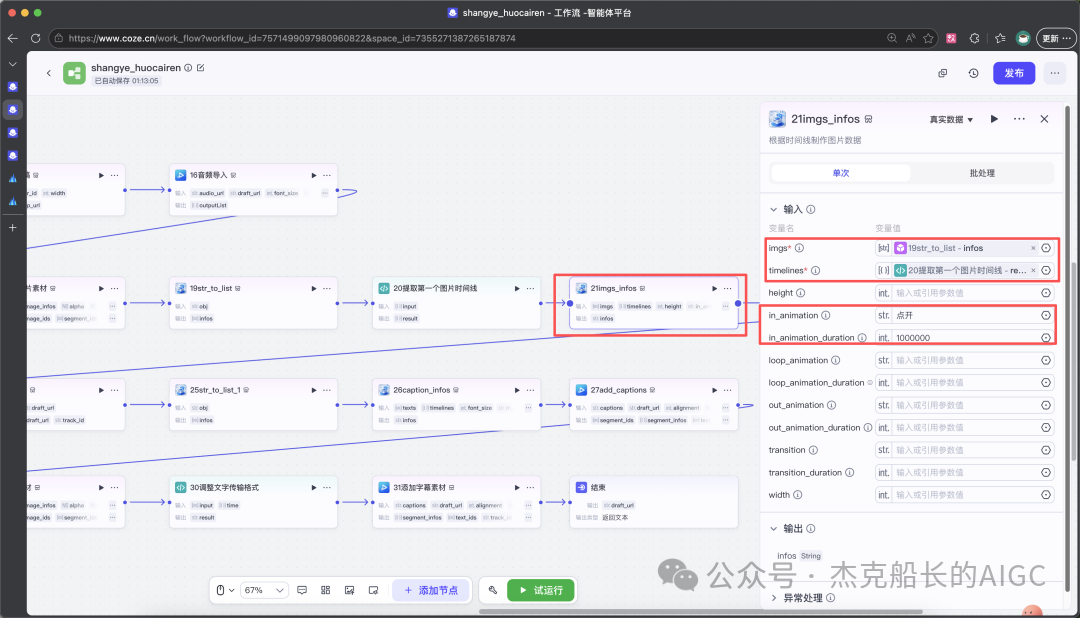Click the height input field
1080x618 pixels.
click(964, 293)
